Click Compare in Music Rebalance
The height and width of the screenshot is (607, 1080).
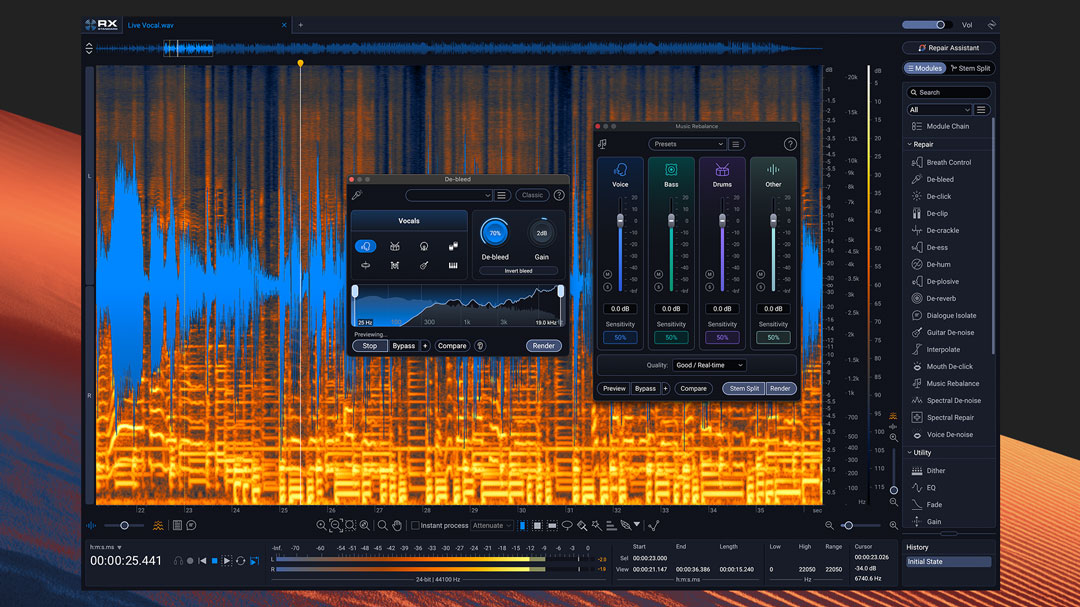(x=693, y=388)
